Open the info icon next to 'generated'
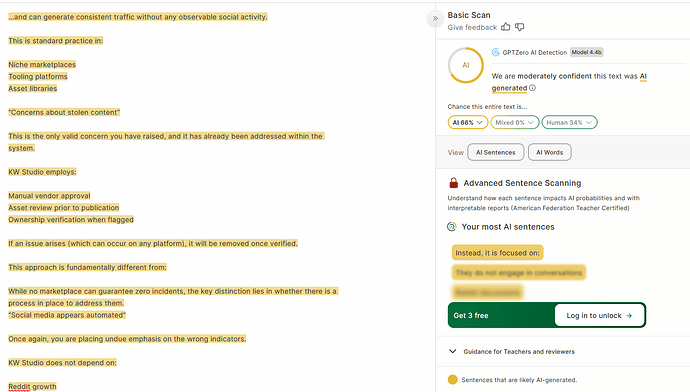 (532, 88)
